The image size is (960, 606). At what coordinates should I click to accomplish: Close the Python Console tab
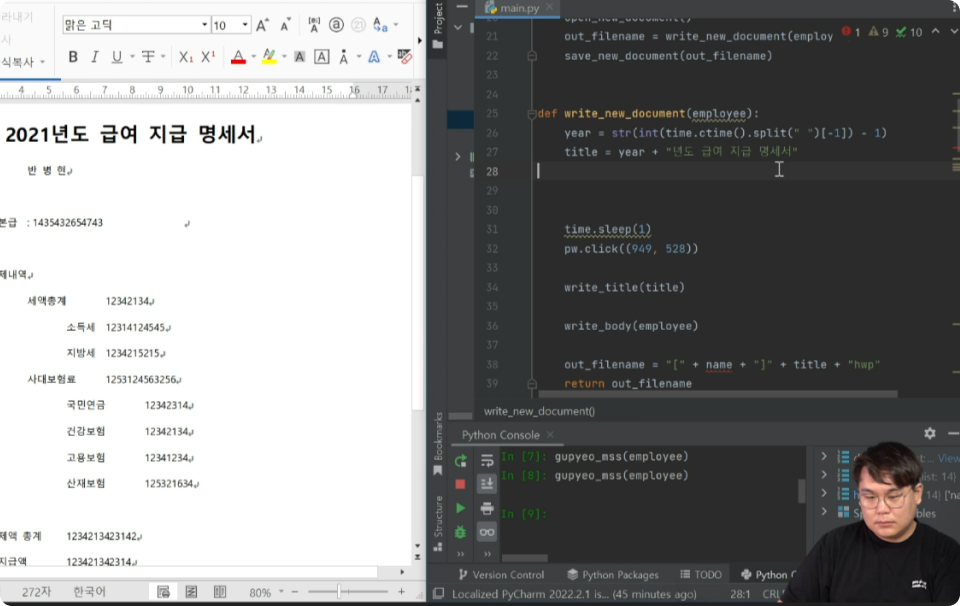pos(550,435)
